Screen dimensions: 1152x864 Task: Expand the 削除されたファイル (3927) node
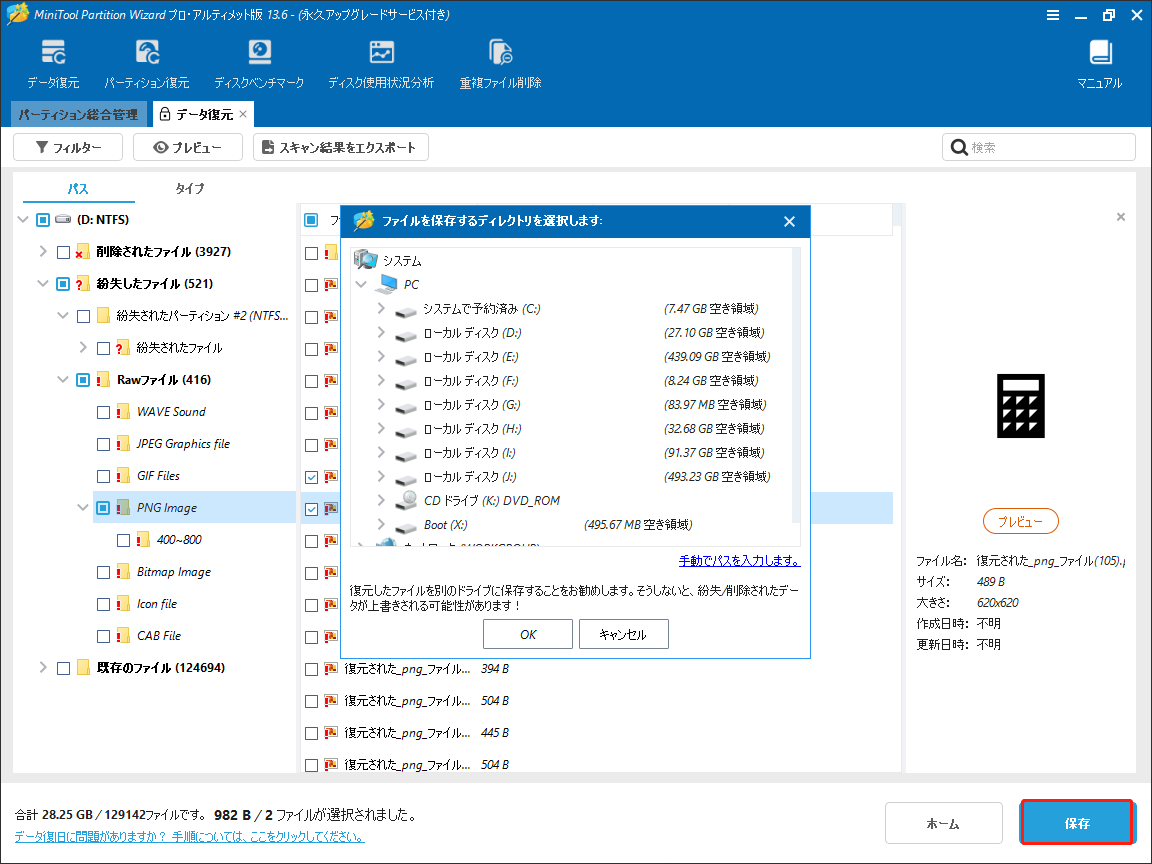tap(43, 251)
